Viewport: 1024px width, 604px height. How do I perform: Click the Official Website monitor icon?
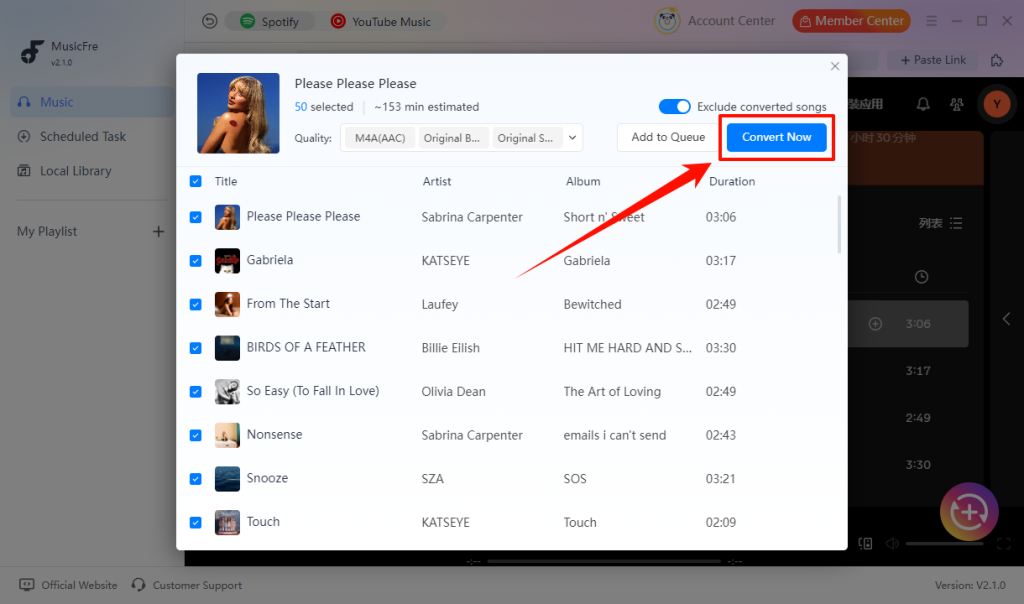27,585
